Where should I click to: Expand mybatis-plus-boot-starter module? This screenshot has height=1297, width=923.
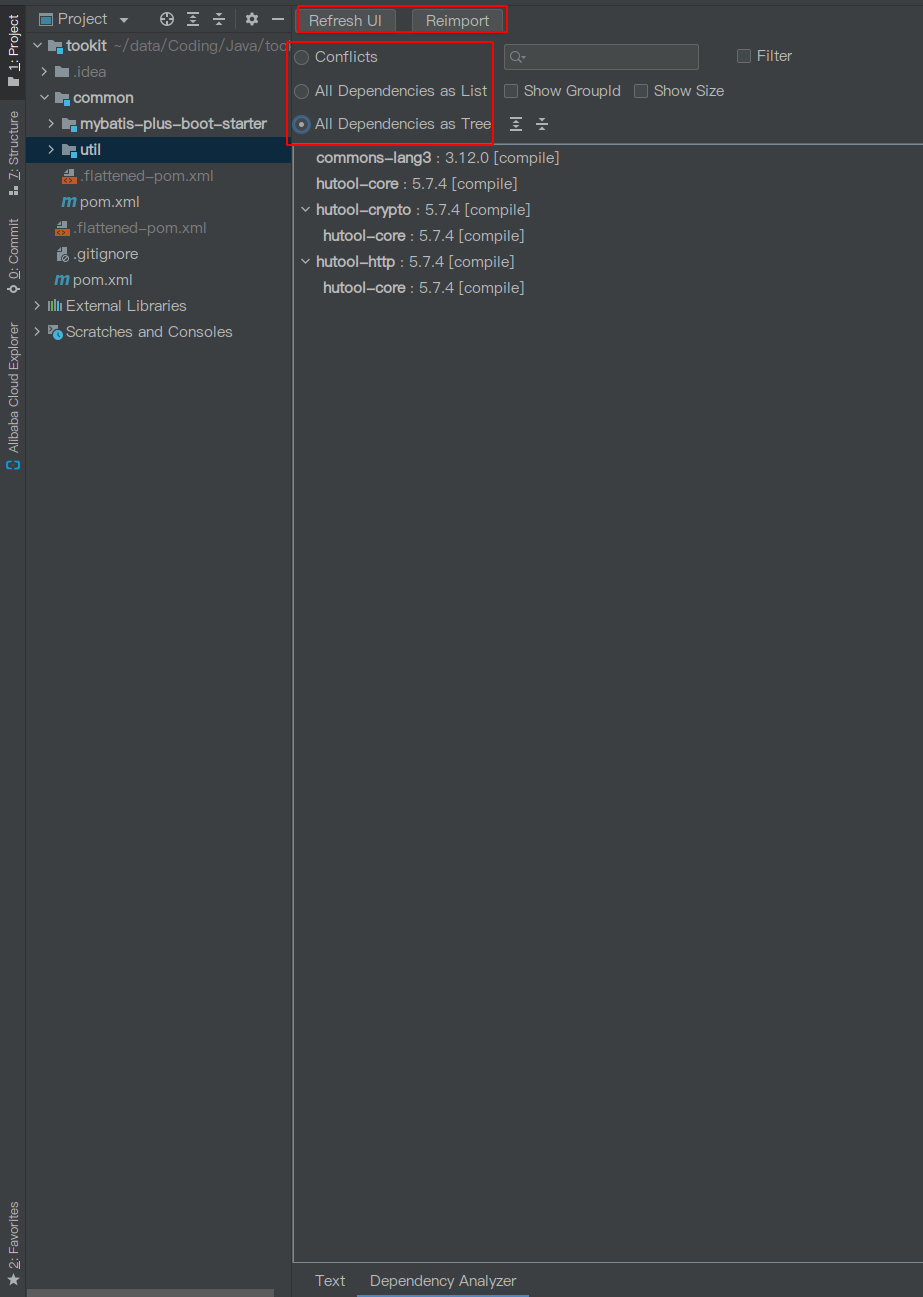coord(51,124)
